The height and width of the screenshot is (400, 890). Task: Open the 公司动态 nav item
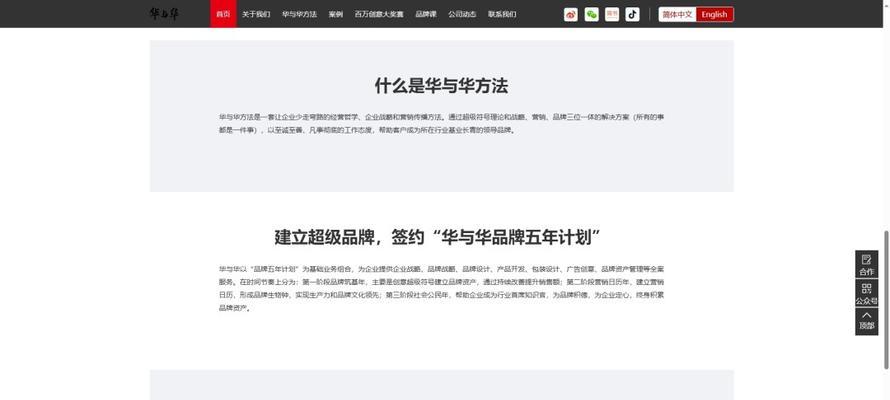[x=462, y=14]
